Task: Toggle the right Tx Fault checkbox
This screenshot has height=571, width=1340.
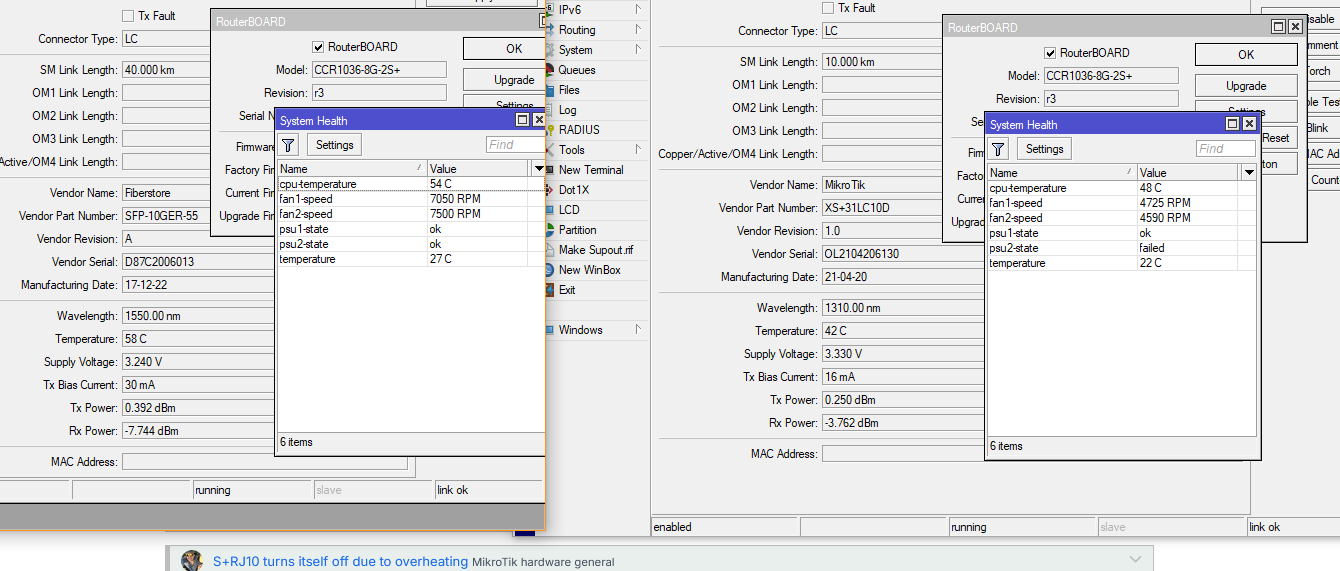Action: click(x=828, y=8)
